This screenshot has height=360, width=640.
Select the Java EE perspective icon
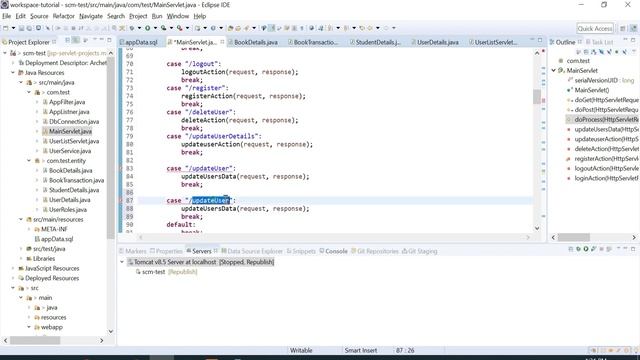[x=634, y=28]
